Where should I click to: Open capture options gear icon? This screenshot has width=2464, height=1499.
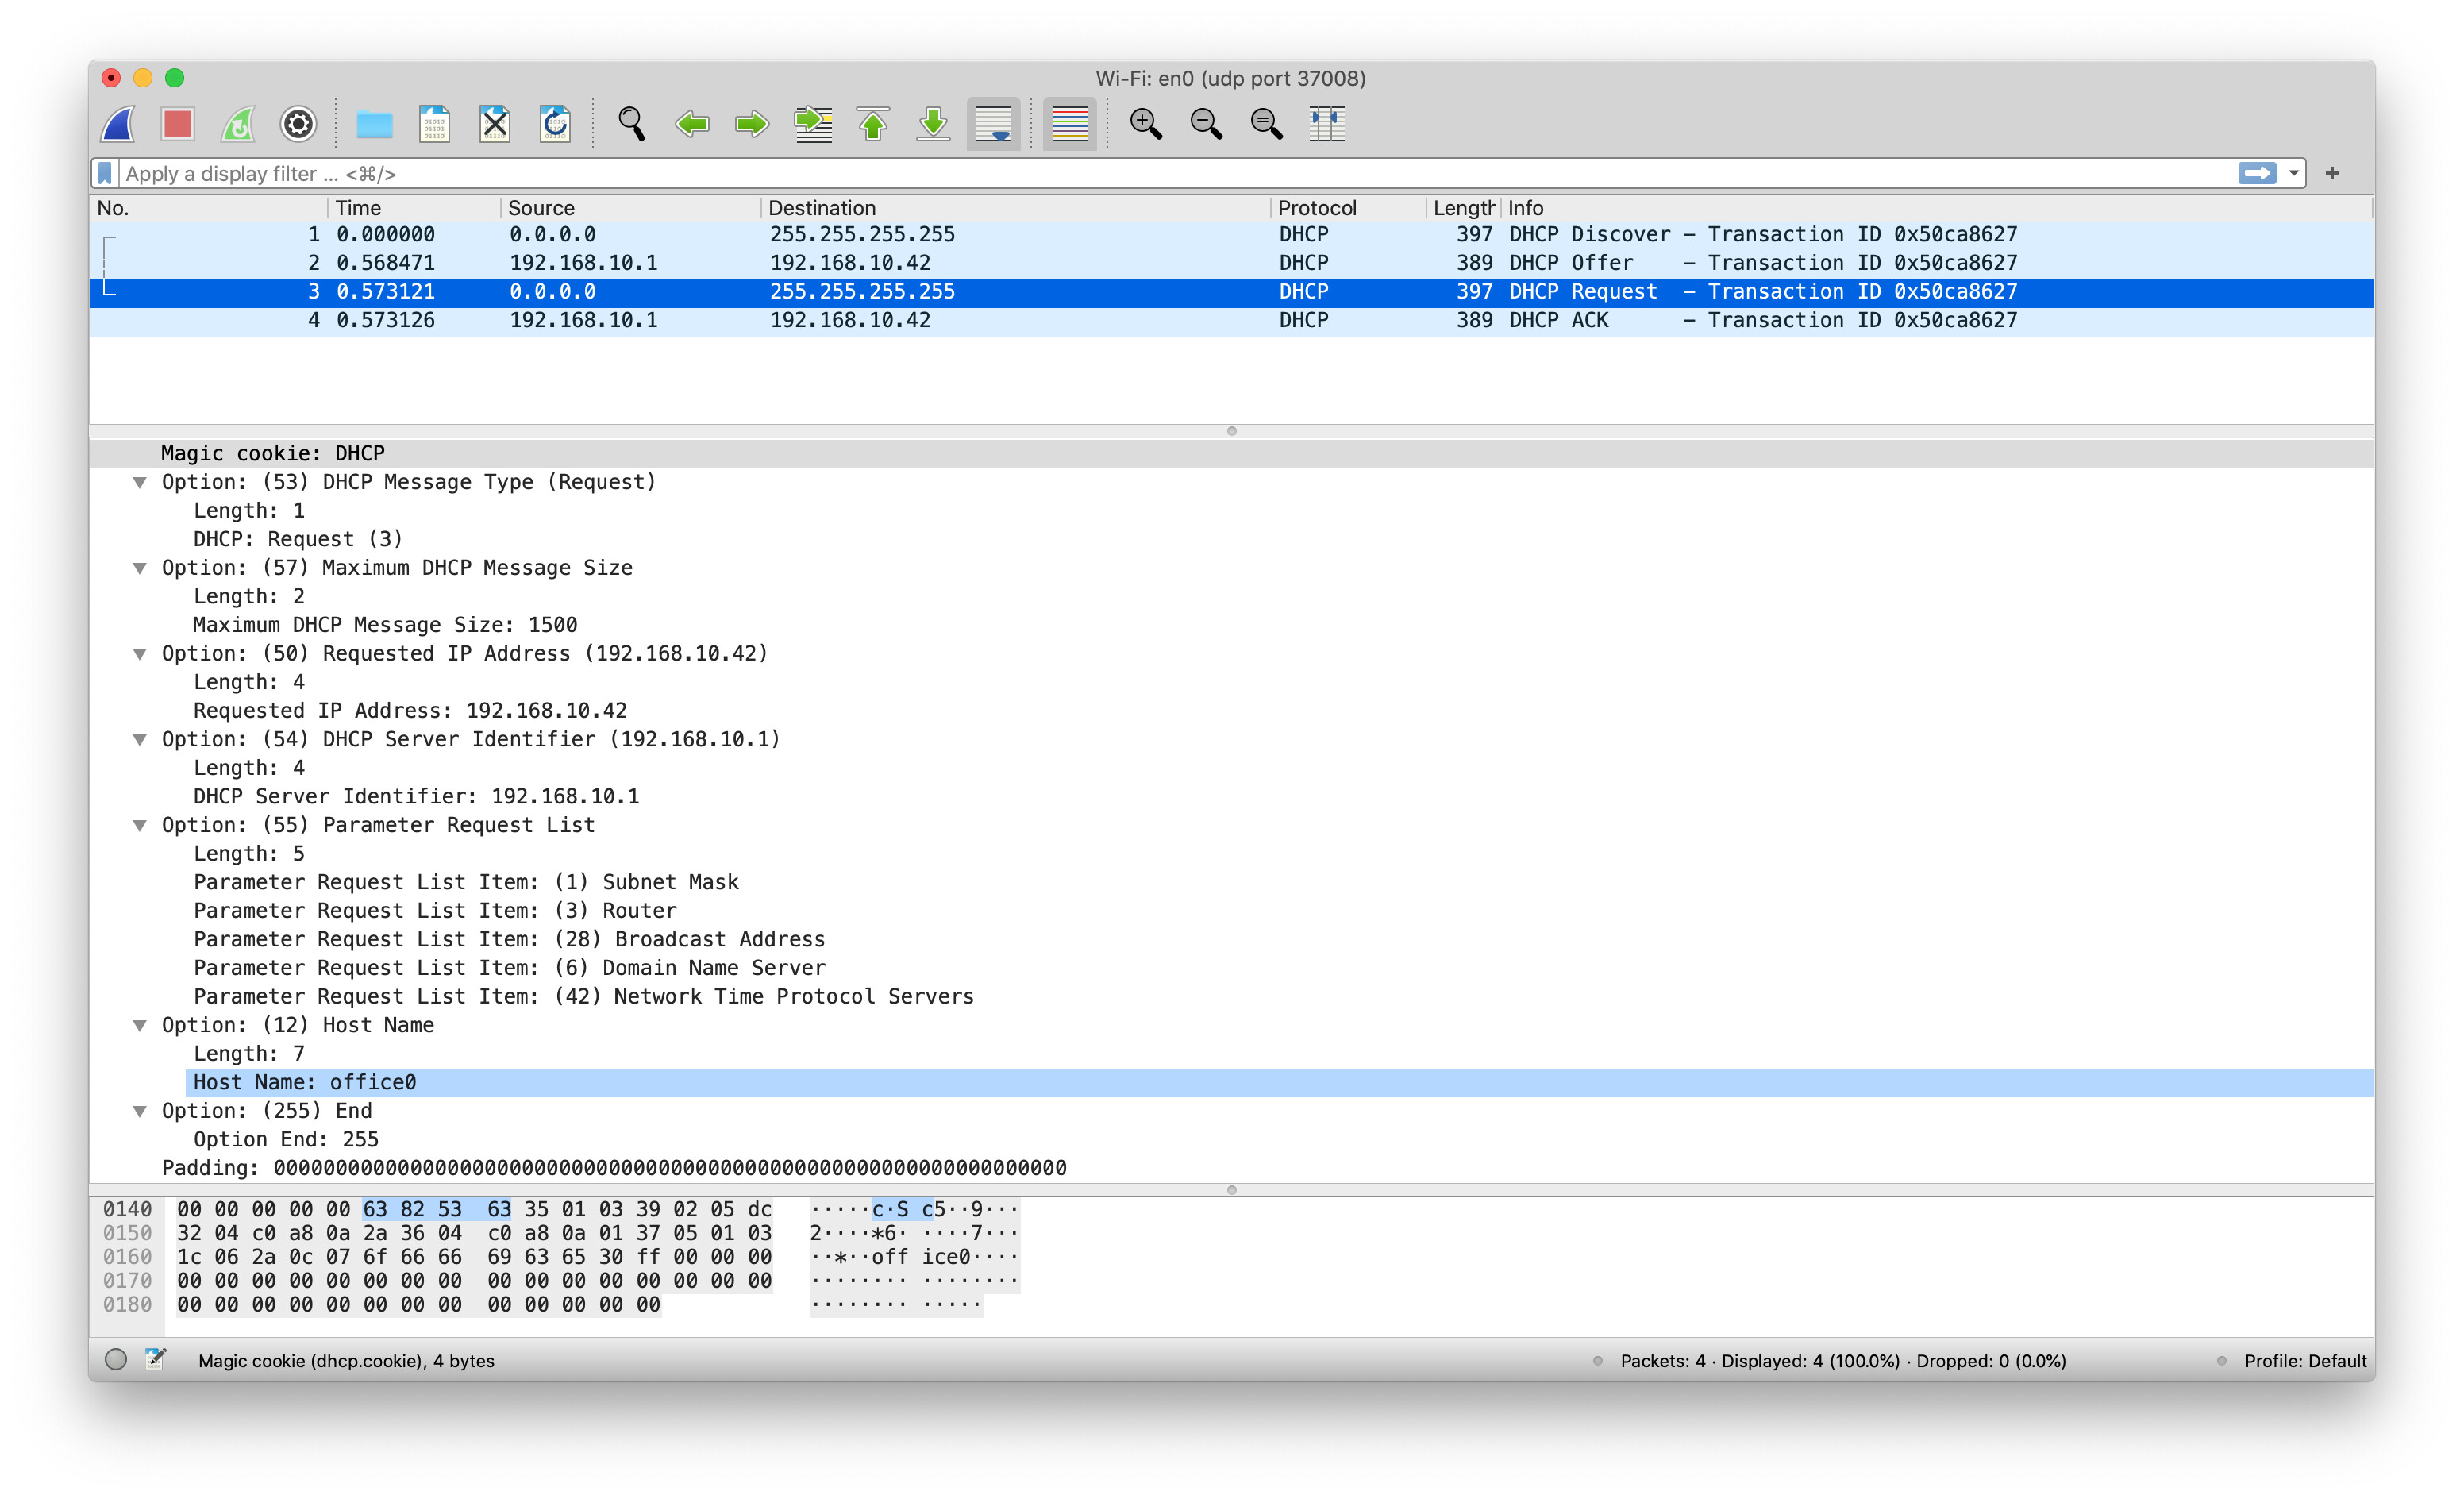click(298, 124)
